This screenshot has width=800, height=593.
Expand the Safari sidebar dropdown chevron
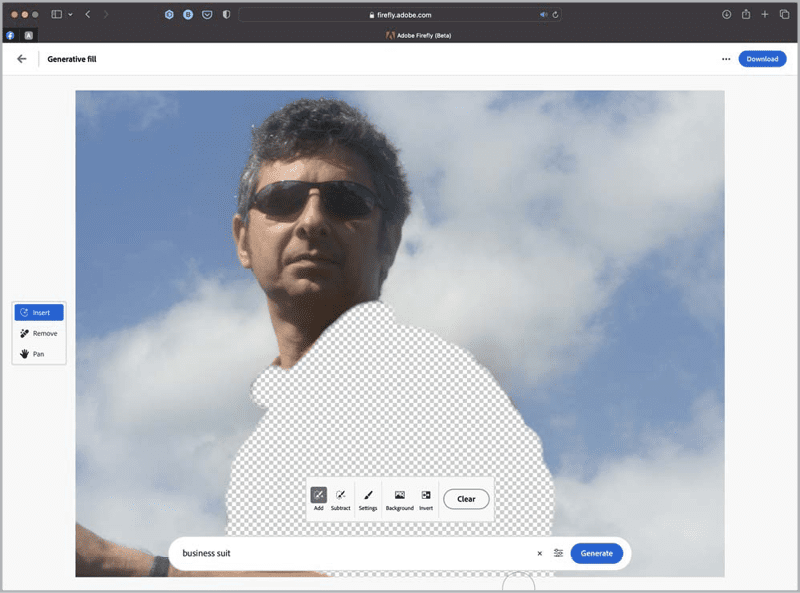pyautogui.click(x=70, y=15)
